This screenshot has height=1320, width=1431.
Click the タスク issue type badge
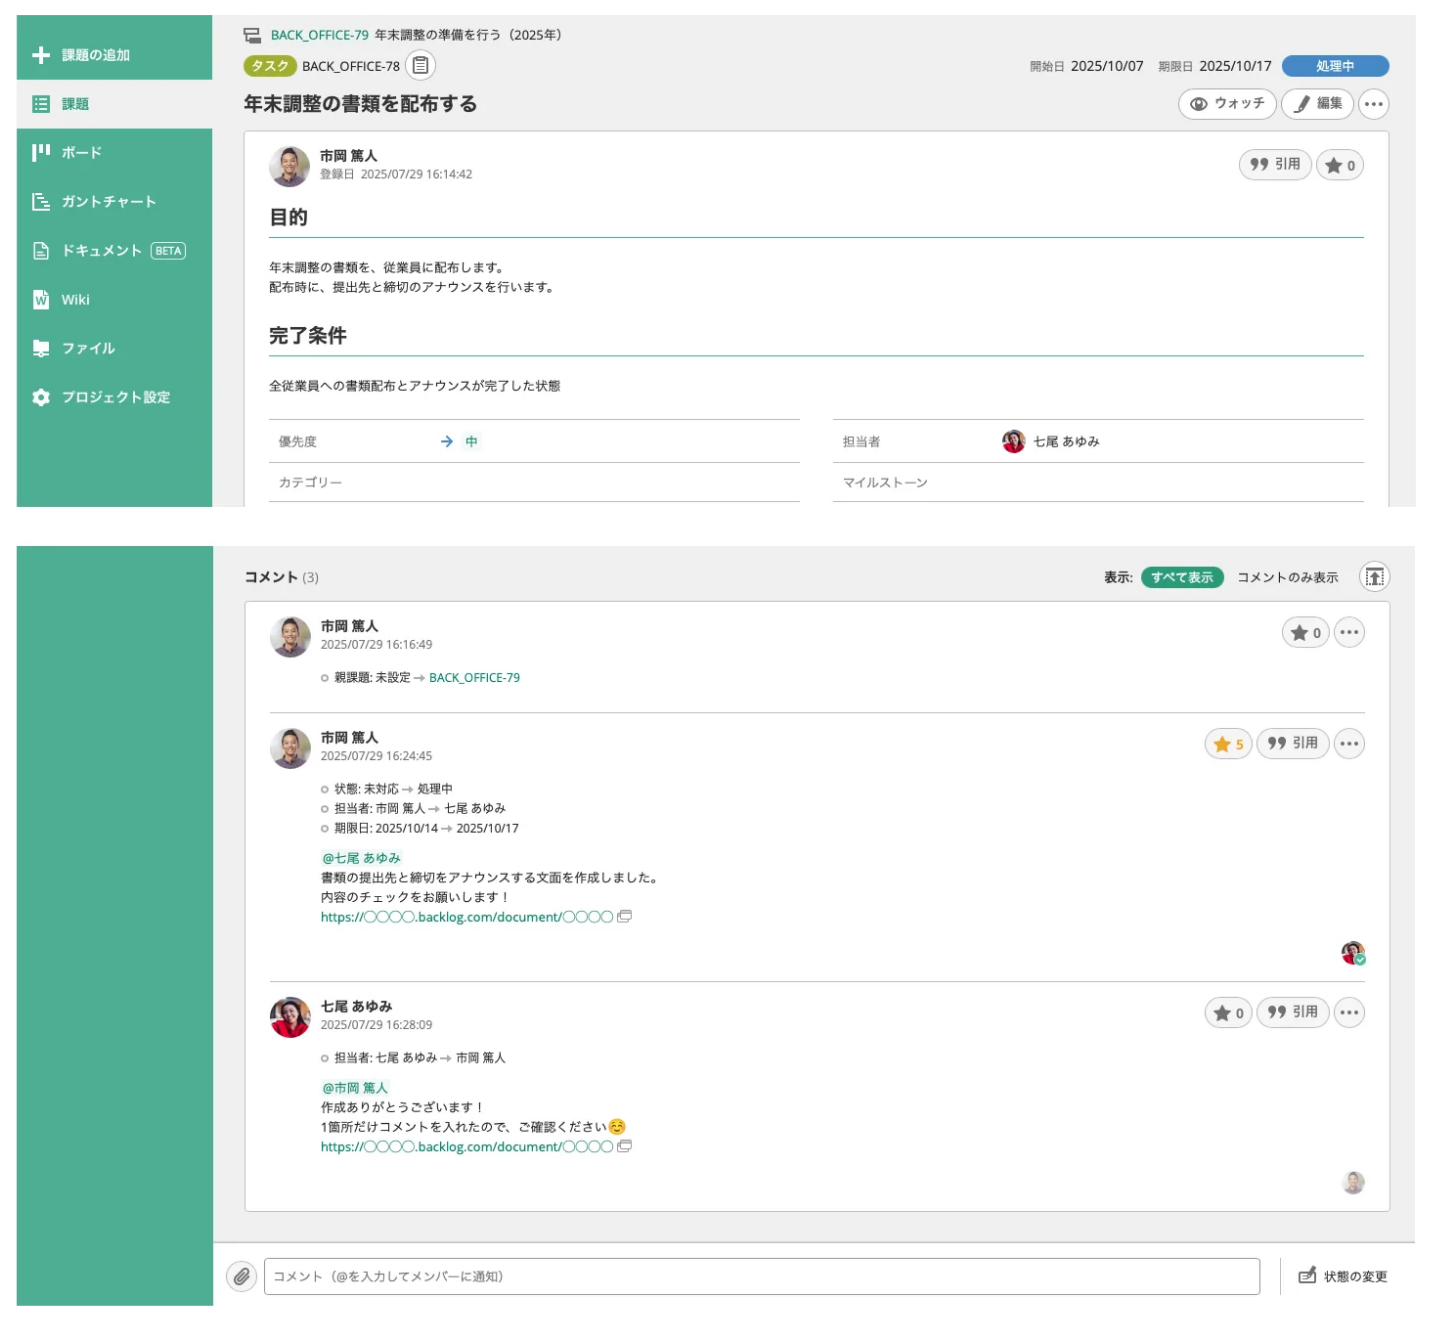click(x=270, y=66)
